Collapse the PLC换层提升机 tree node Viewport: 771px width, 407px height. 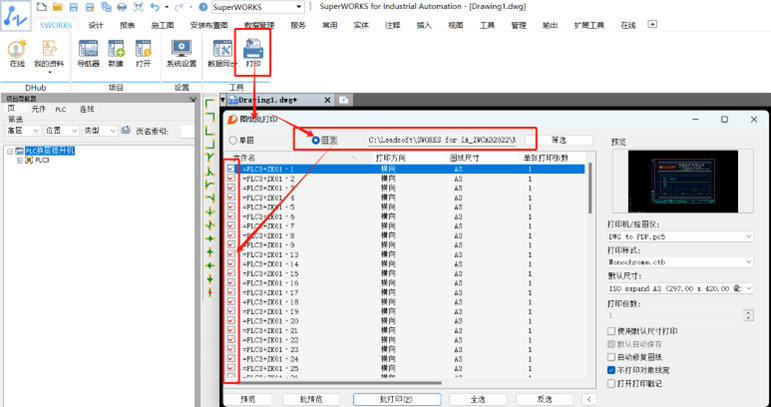[x=9, y=151]
